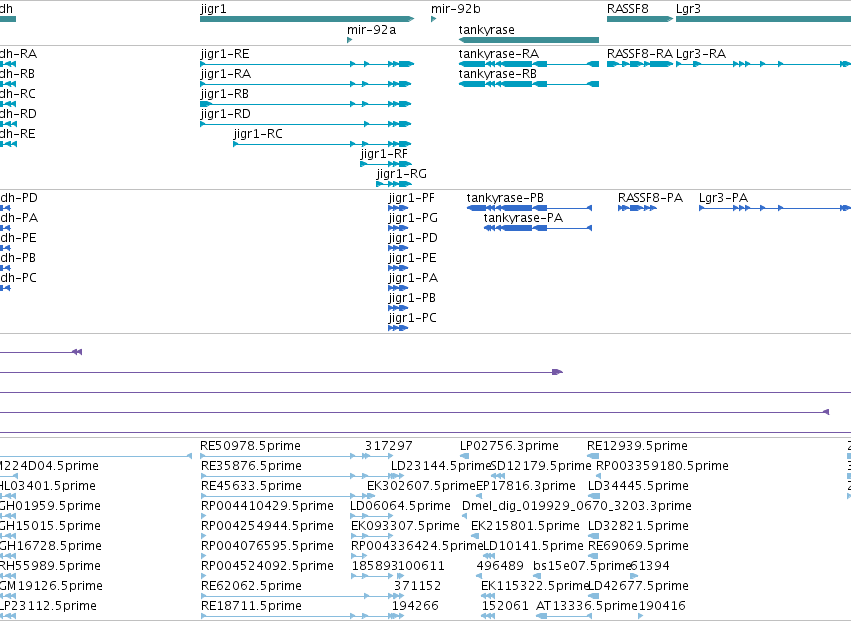851x621 pixels.
Task: Select the jigr1-PB protein label
Action: pyautogui.click(x=412, y=299)
